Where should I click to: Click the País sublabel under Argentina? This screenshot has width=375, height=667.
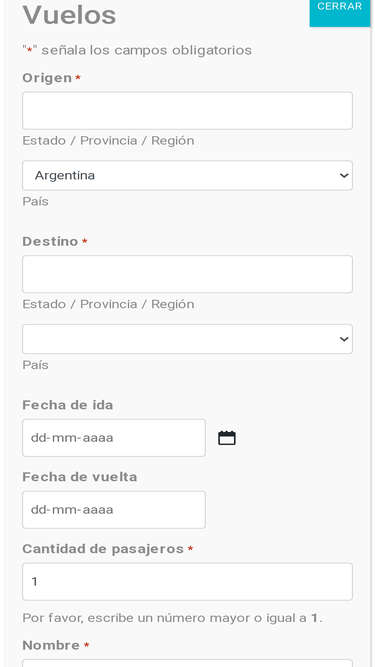[35, 201]
